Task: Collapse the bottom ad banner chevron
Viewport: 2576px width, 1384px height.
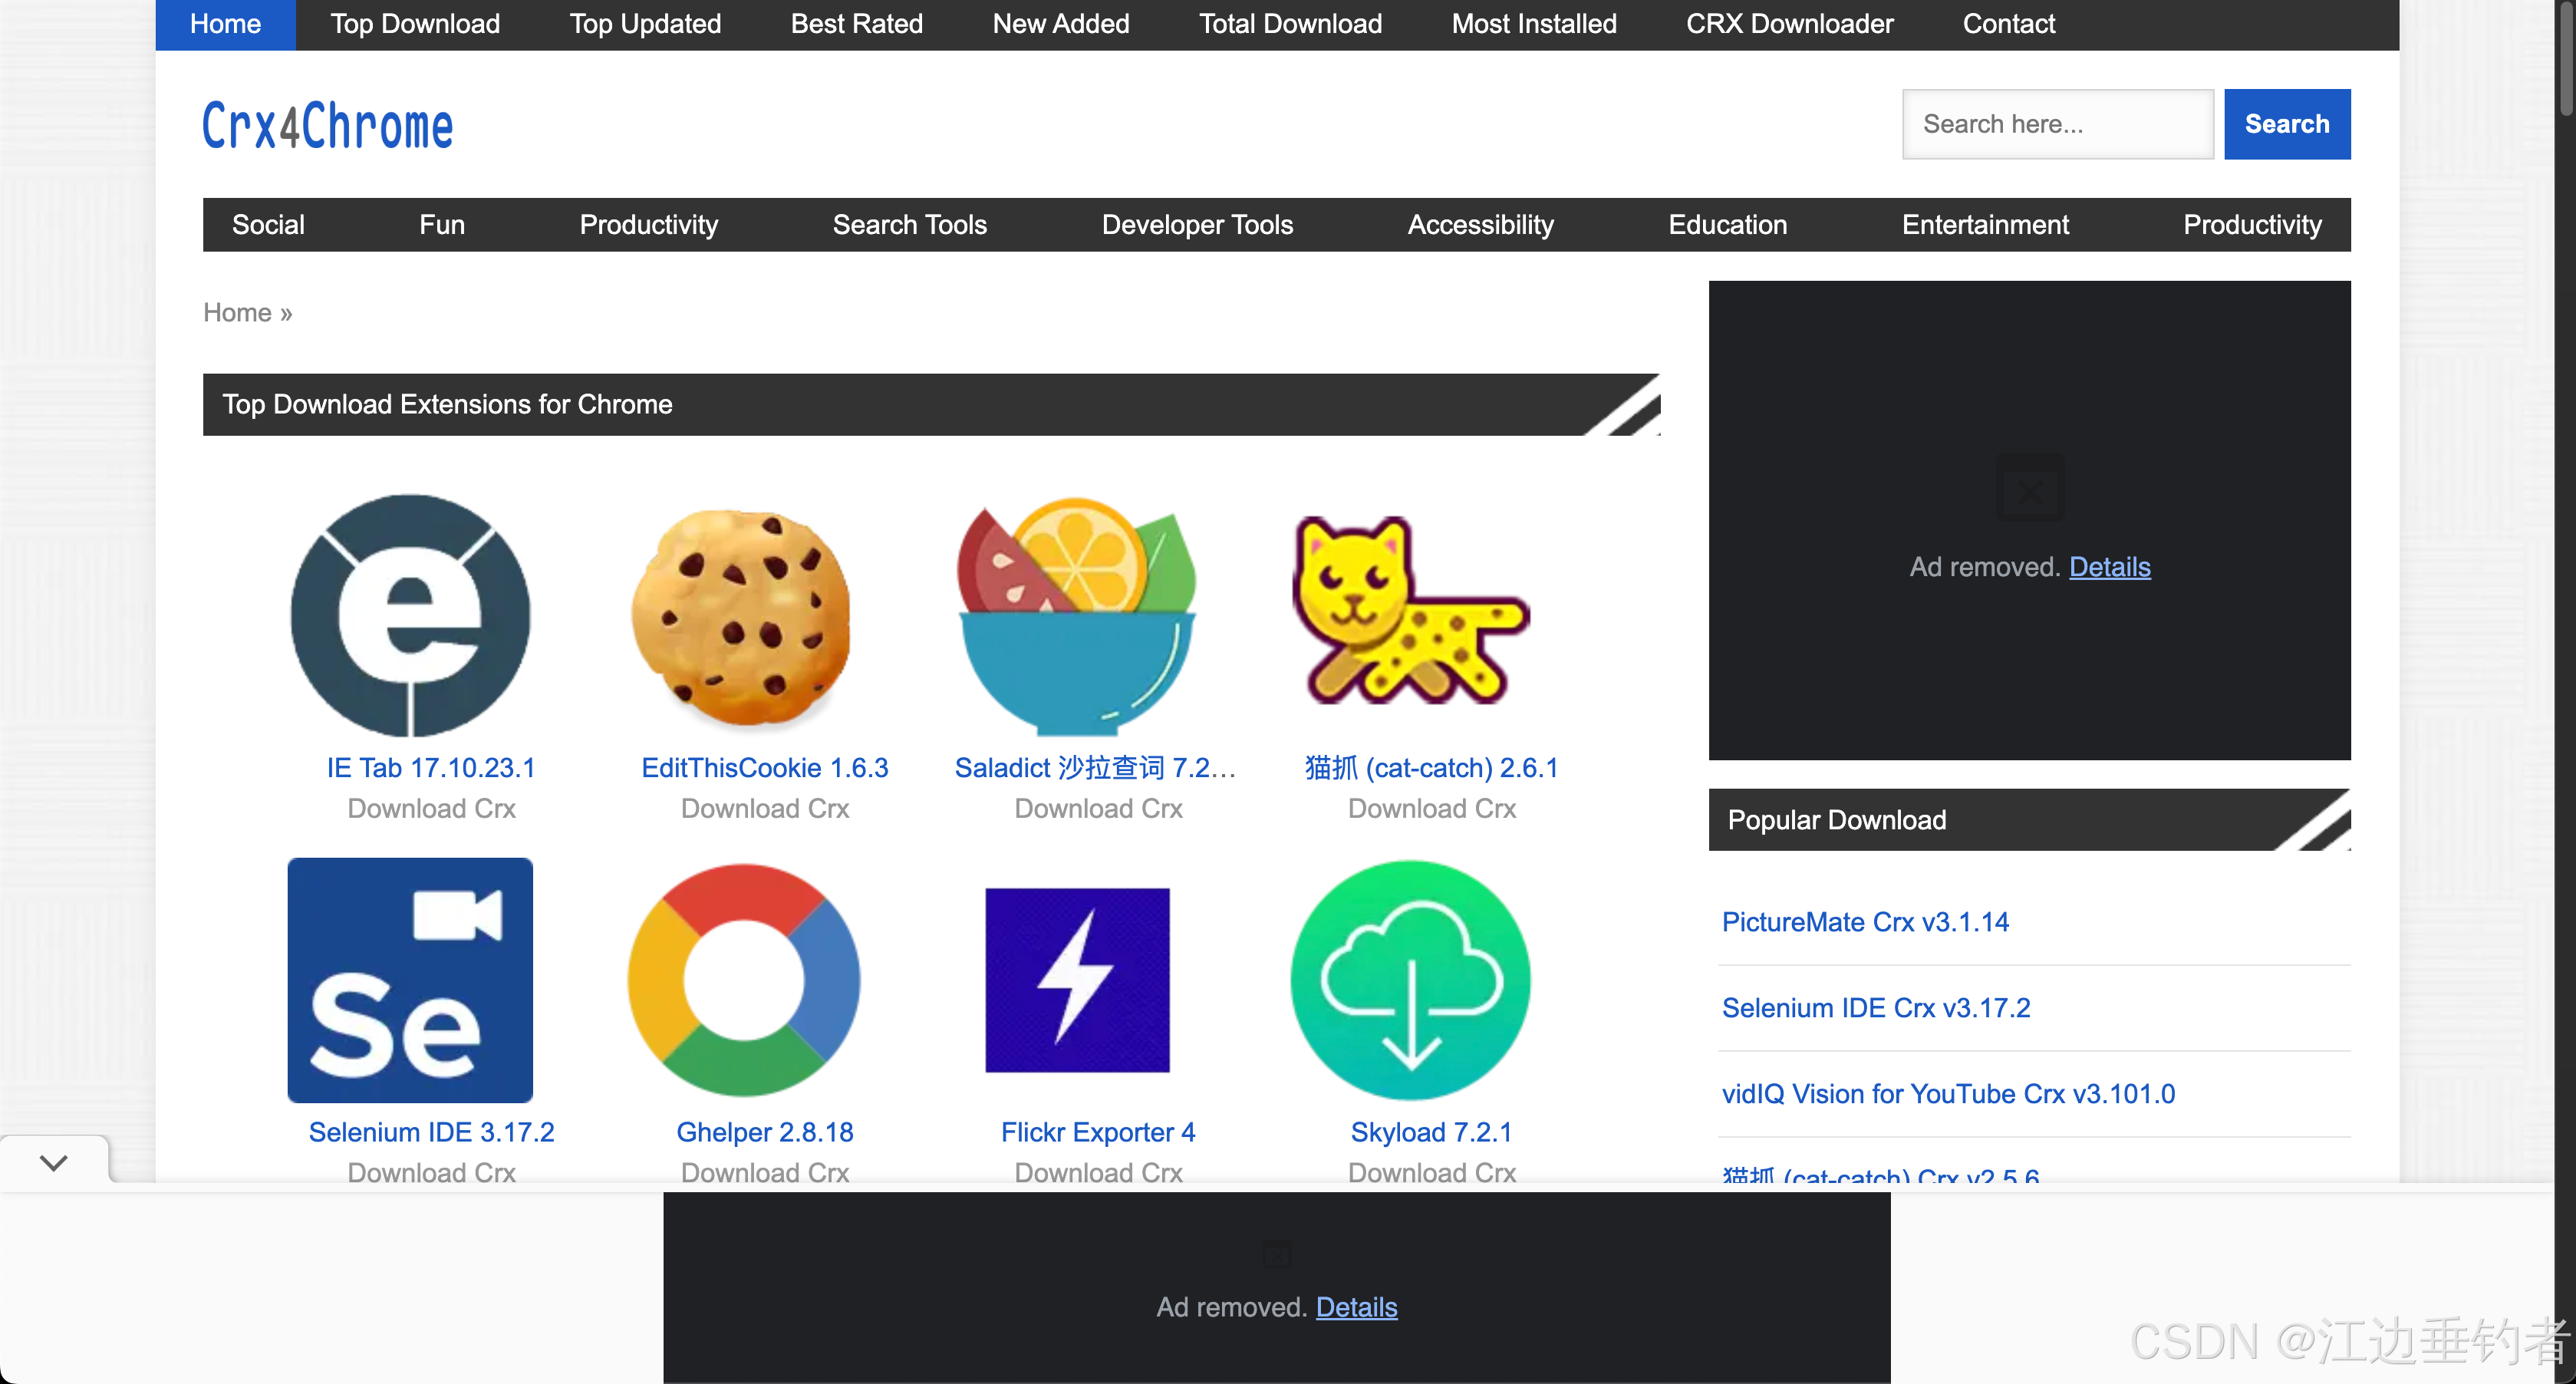Action: tap(54, 1162)
